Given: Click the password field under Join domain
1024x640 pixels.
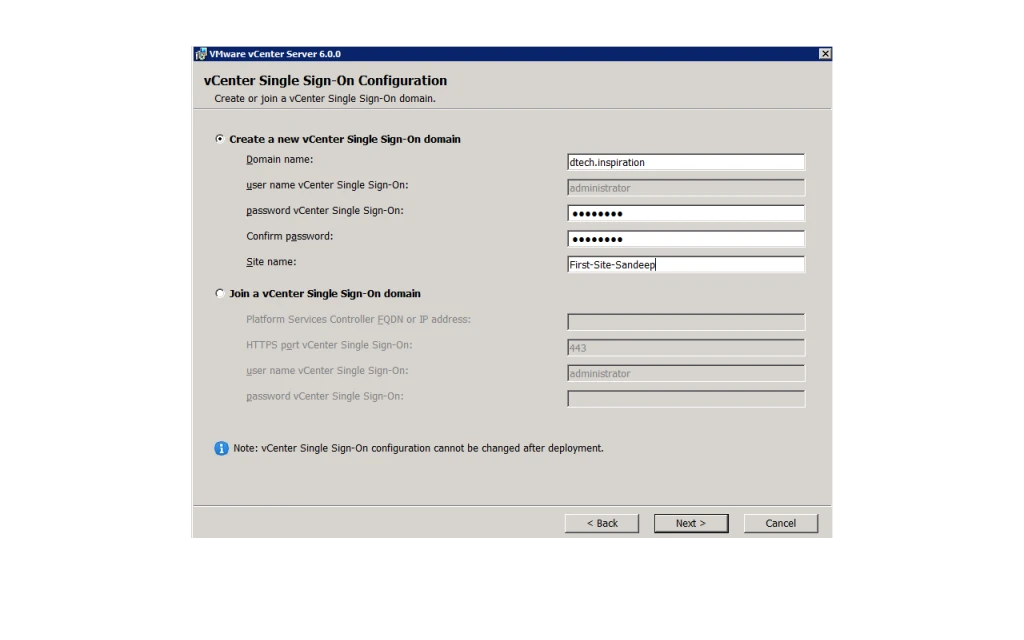Looking at the screenshot, I should point(686,398).
